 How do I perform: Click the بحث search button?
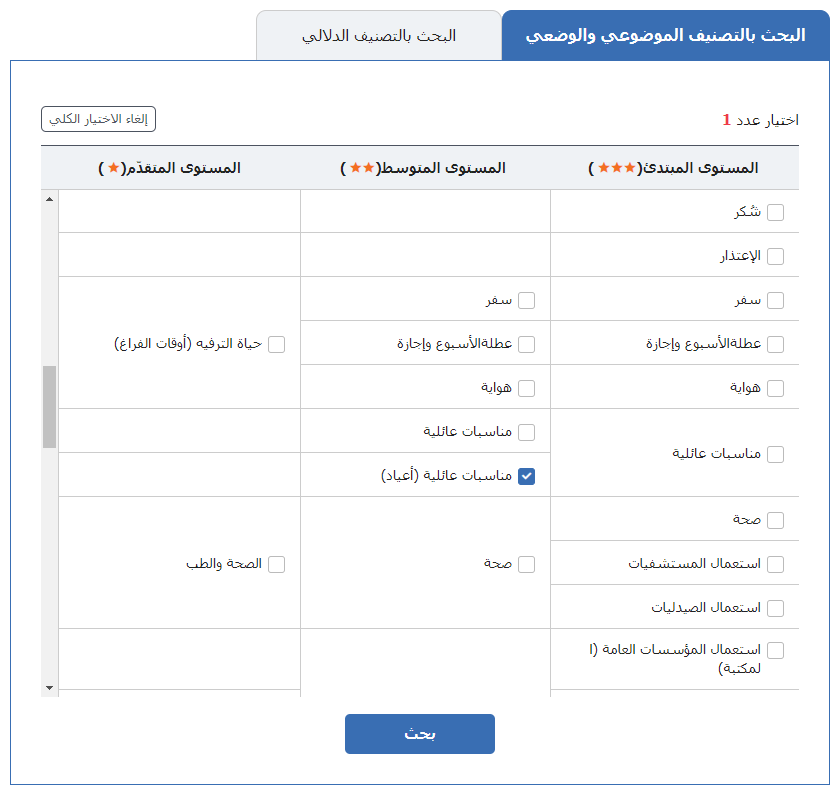coord(419,734)
